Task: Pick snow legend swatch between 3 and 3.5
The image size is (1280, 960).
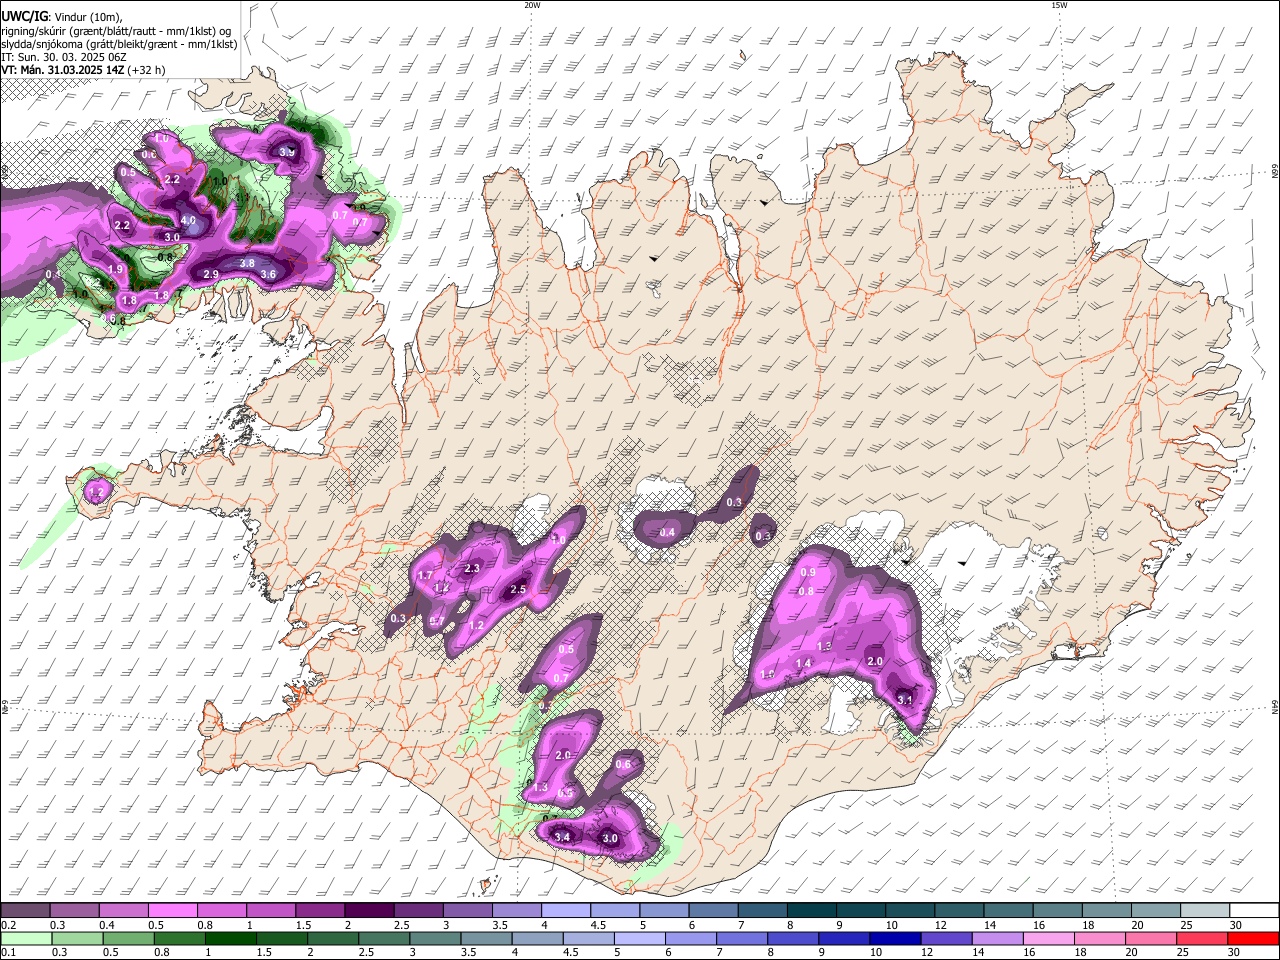Action: (466, 910)
